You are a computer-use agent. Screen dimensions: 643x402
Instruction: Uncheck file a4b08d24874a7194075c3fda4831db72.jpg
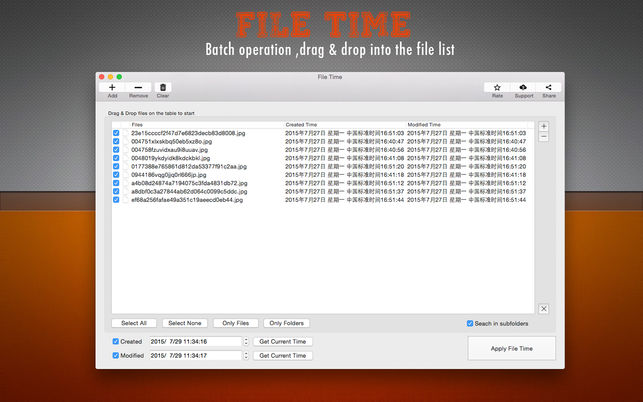pyautogui.click(x=116, y=183)
